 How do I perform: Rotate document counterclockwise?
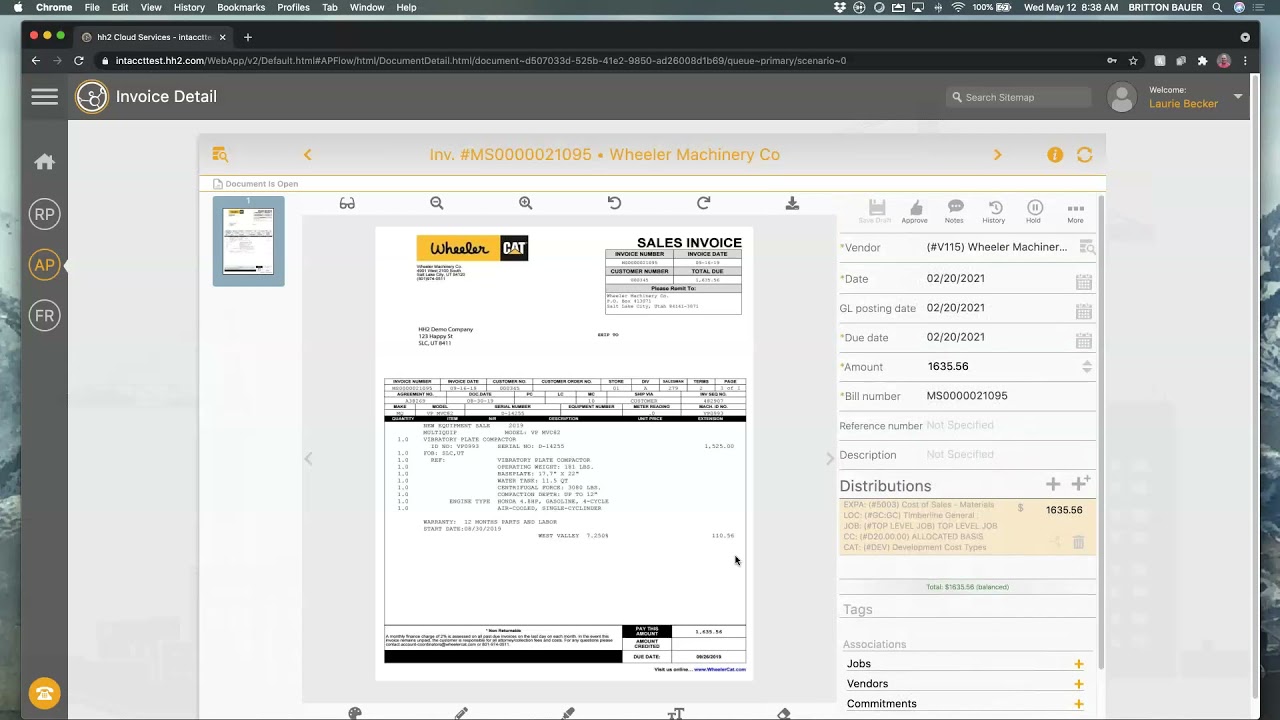click(615, 203)
